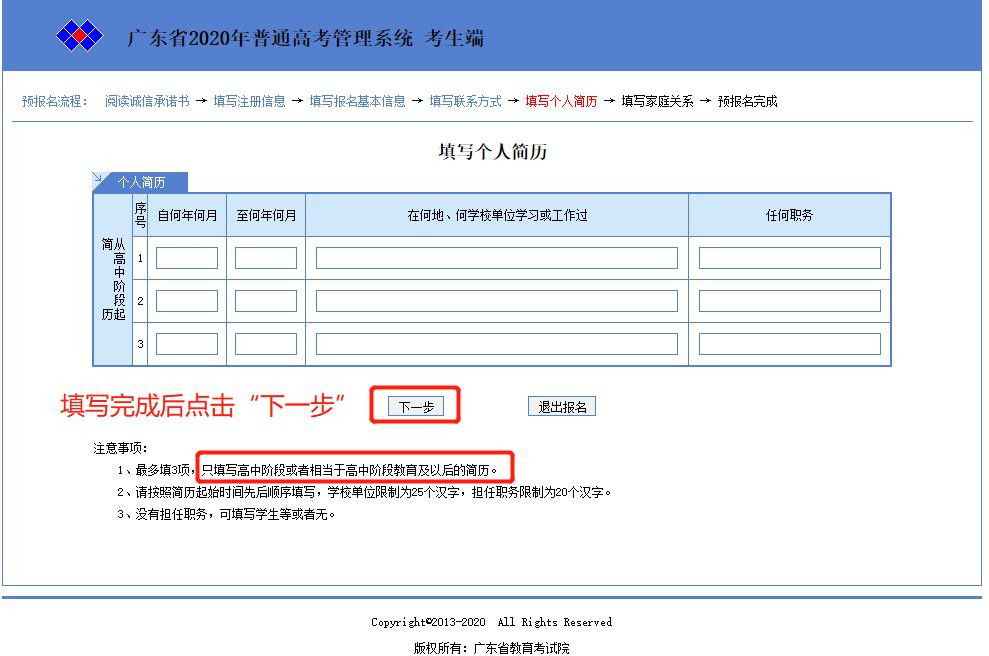Image resolution: width=989 pixels, height=656 pixels.
Task: Focus row 1 至何年何月 end date field
Action: (266, 258)
